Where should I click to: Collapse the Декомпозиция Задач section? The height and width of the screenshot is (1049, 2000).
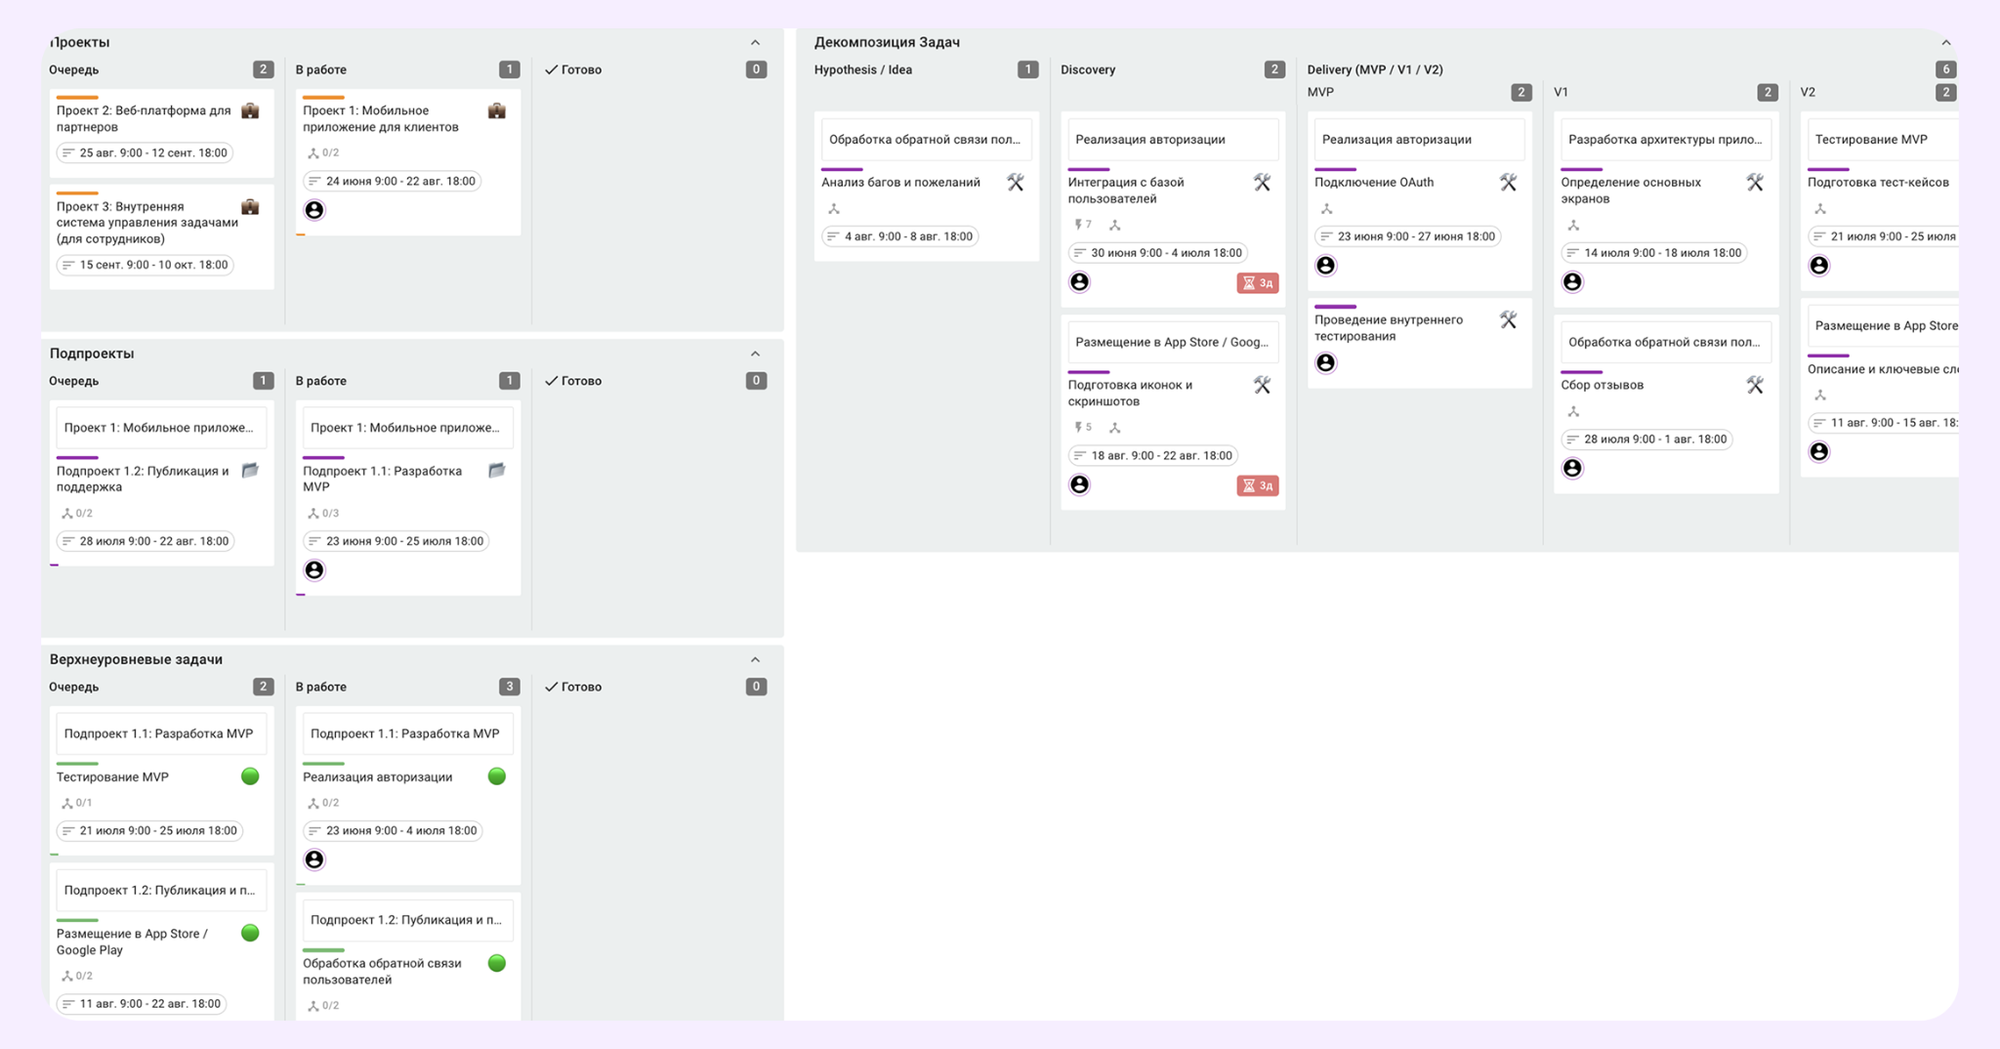tap(1945, 43)
